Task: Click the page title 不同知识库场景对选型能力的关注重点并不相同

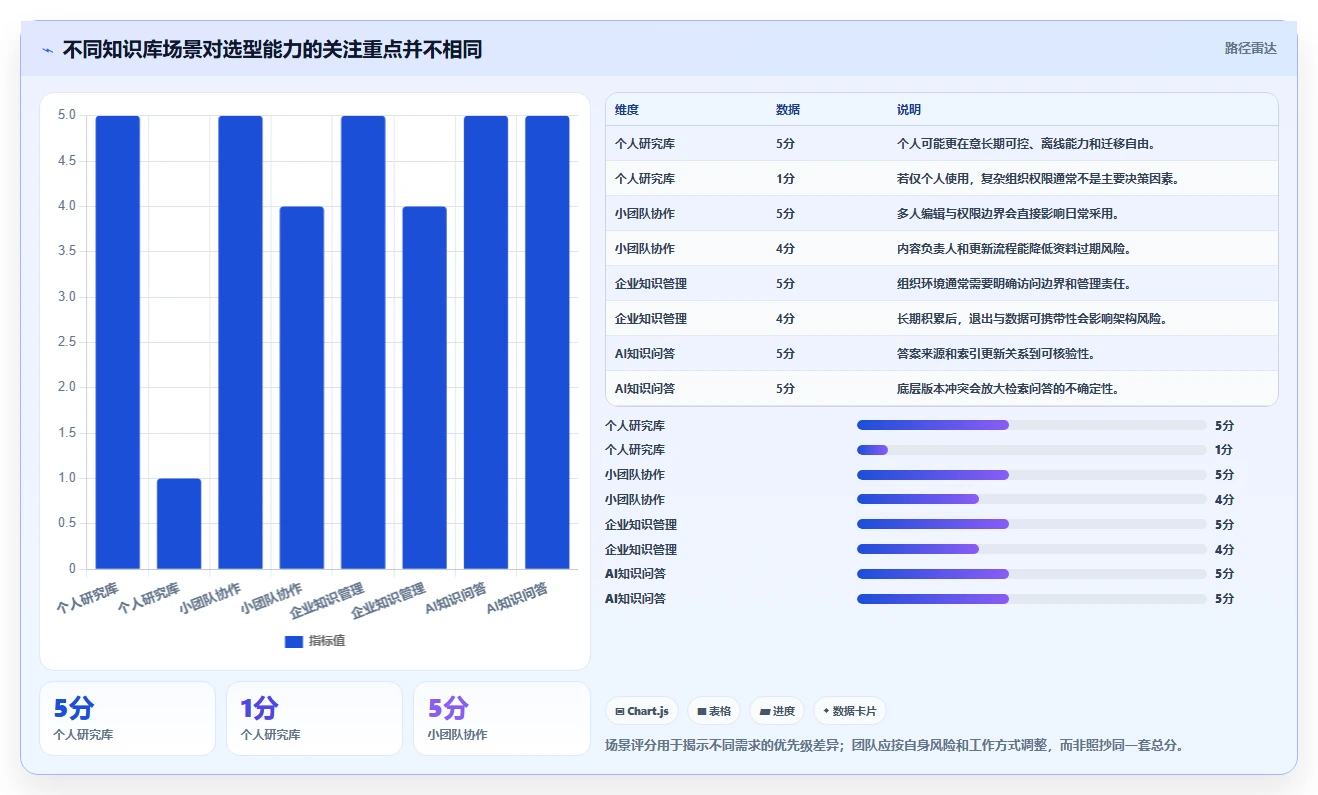Action: click(272, 49)
